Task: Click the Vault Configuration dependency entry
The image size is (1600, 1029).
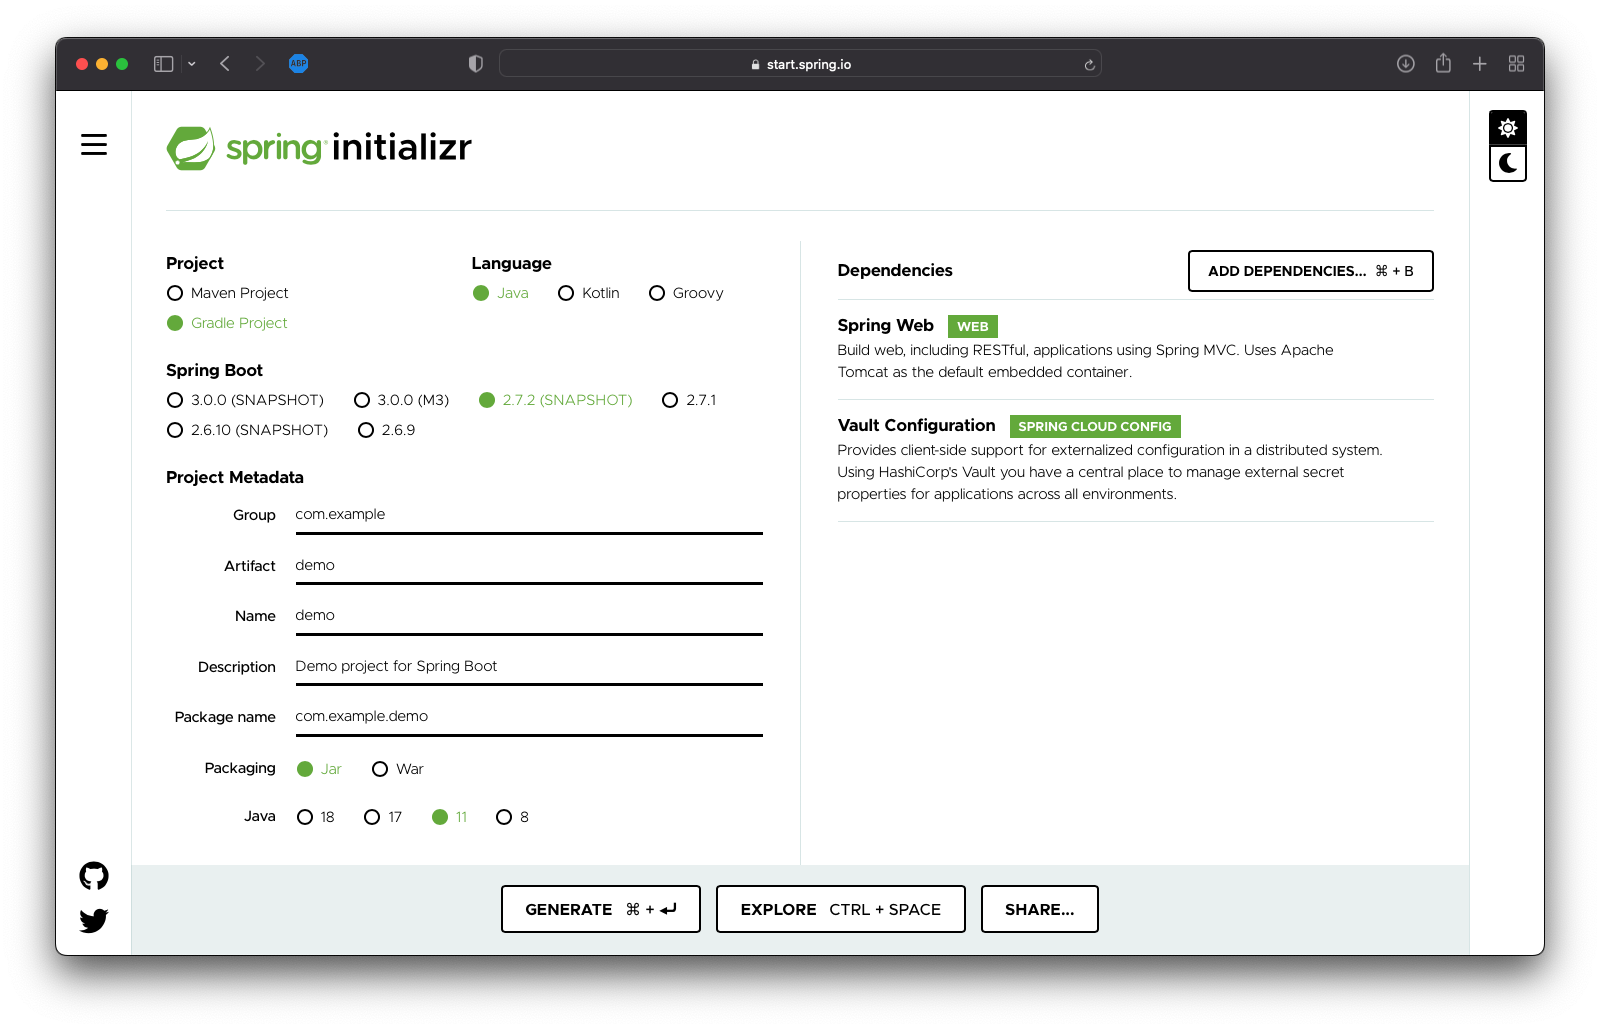Action: pos(1135,459)
